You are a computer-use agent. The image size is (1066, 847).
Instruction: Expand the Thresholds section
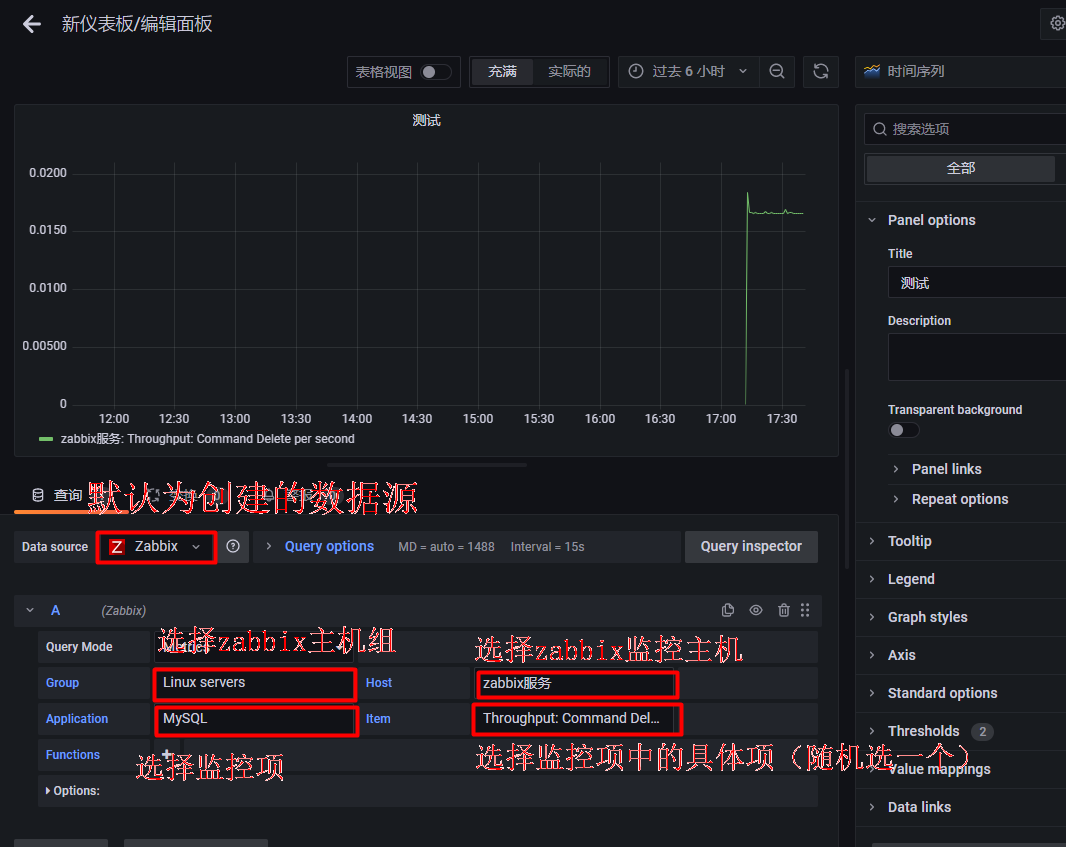tap(923, 731)
